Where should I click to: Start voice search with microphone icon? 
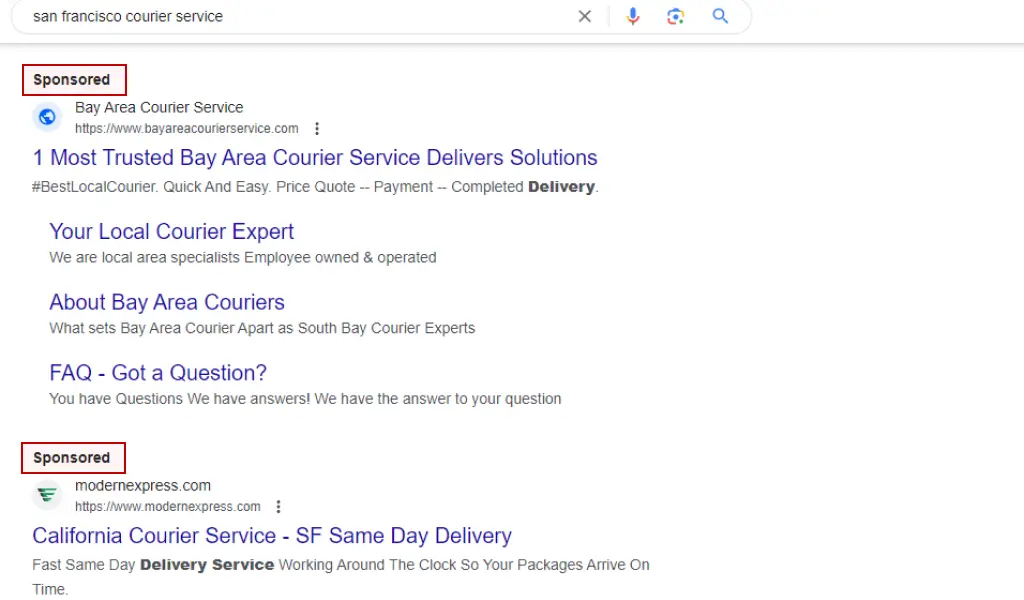(x=632, y=16)
